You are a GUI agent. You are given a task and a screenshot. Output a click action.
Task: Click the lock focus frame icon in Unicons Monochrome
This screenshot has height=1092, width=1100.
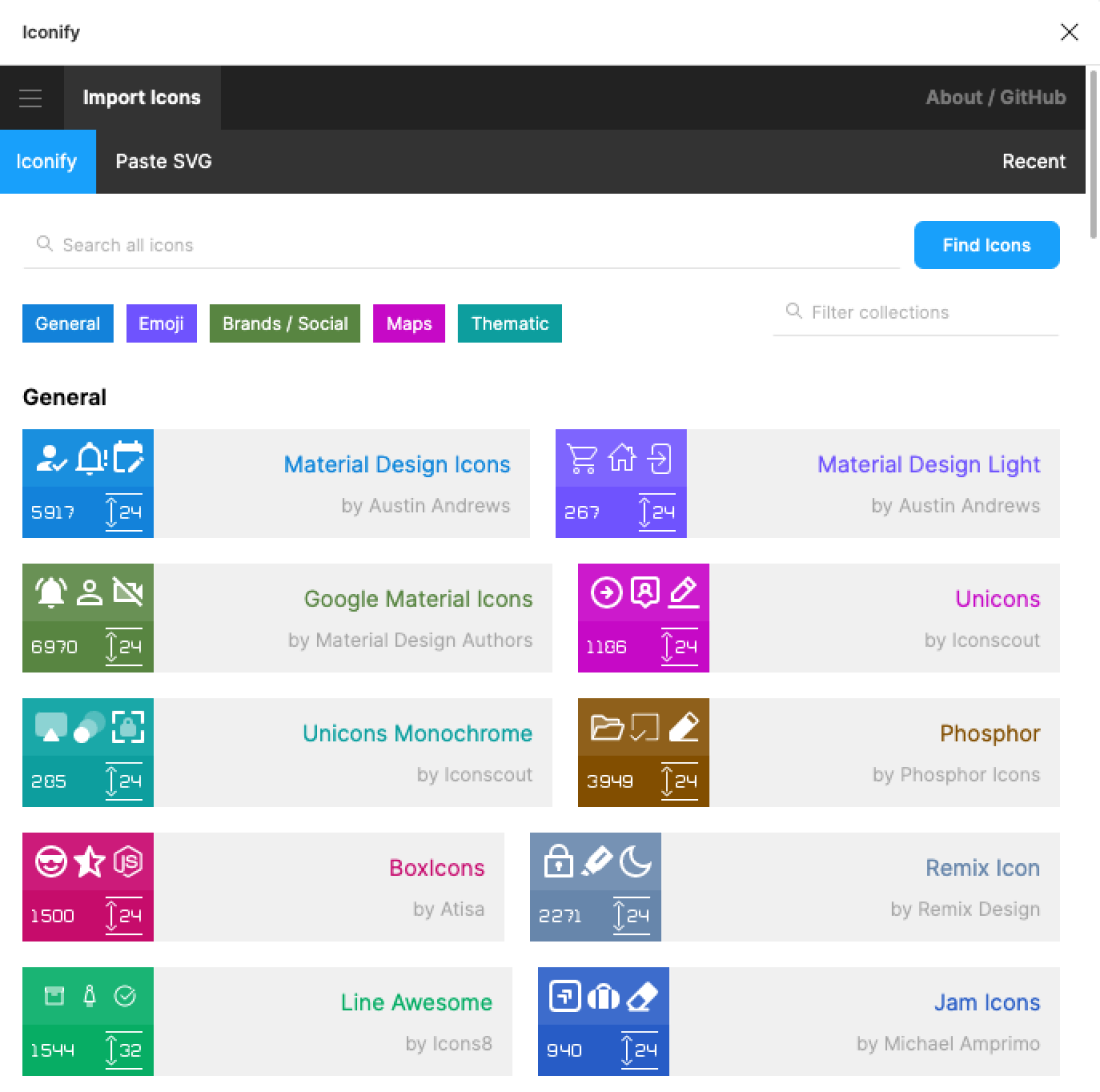[x=128, y=727]
